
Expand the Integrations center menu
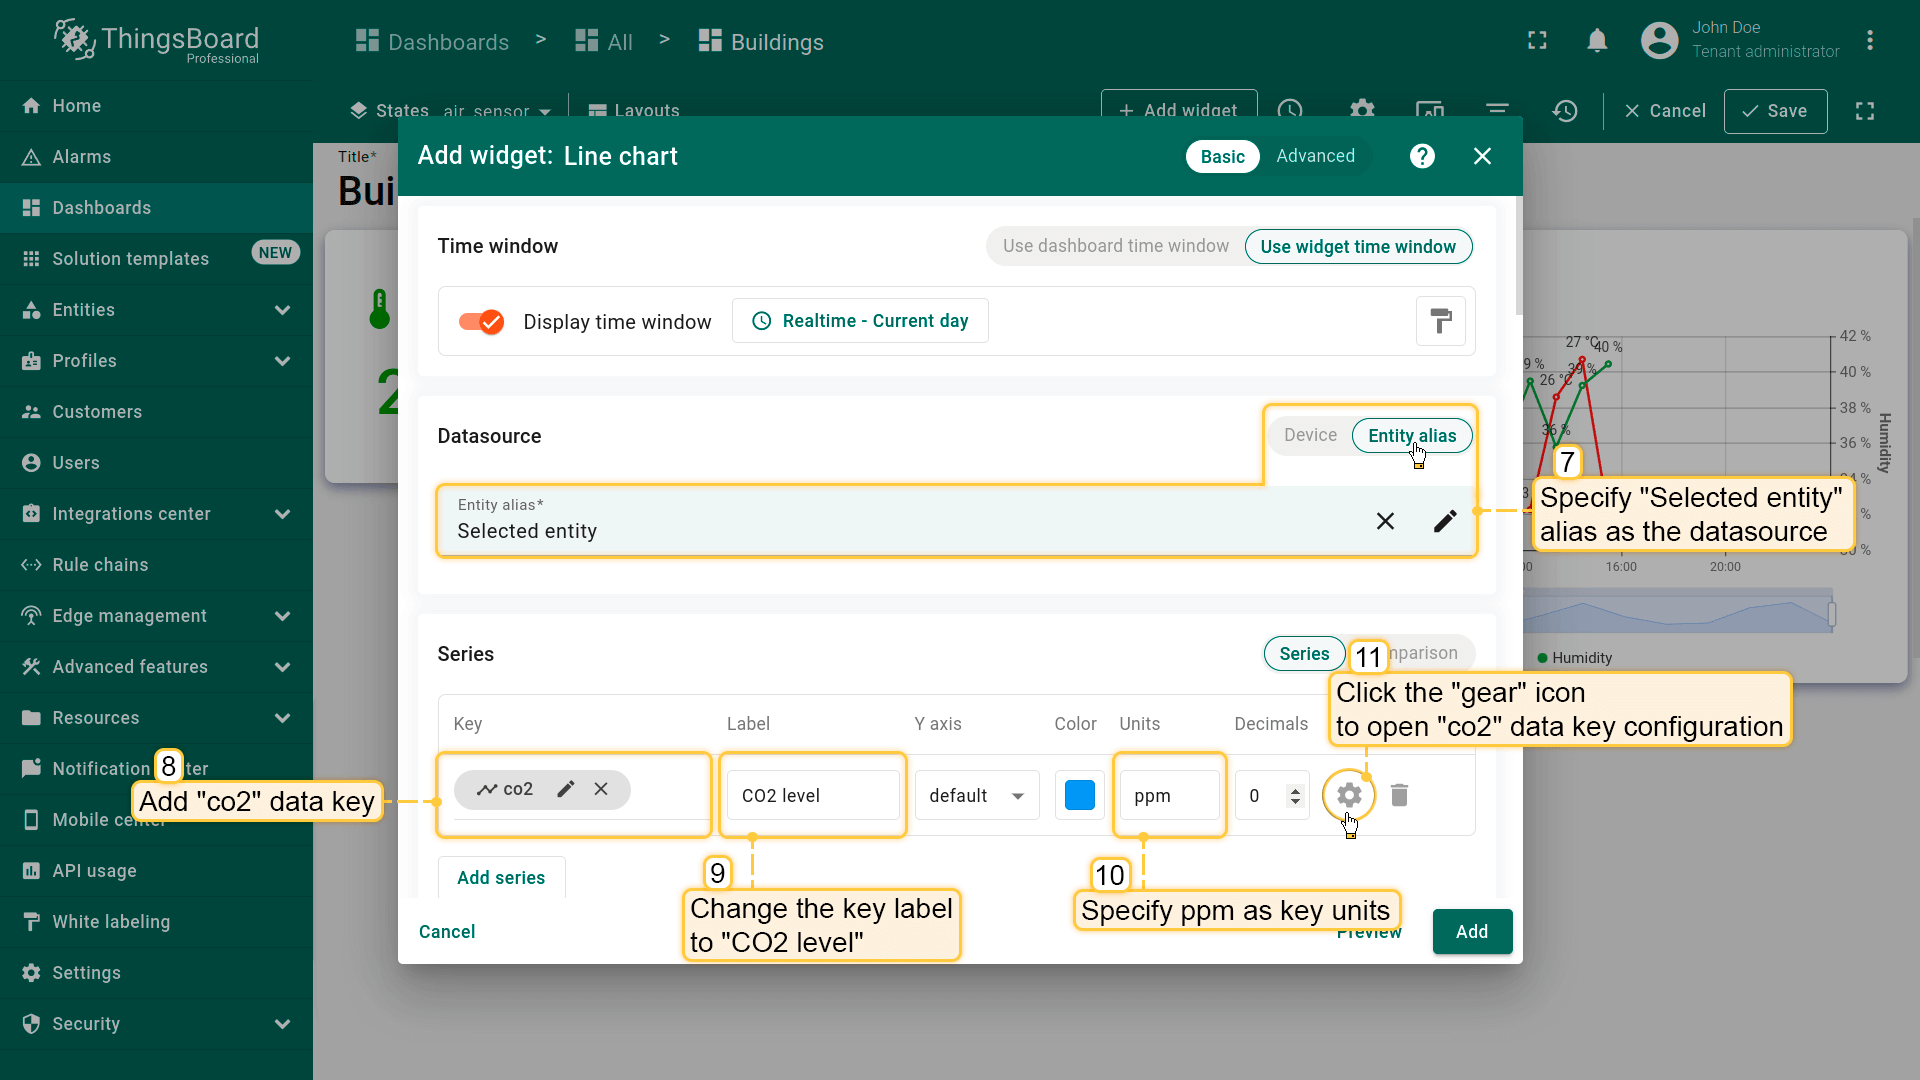coord(283,514)
